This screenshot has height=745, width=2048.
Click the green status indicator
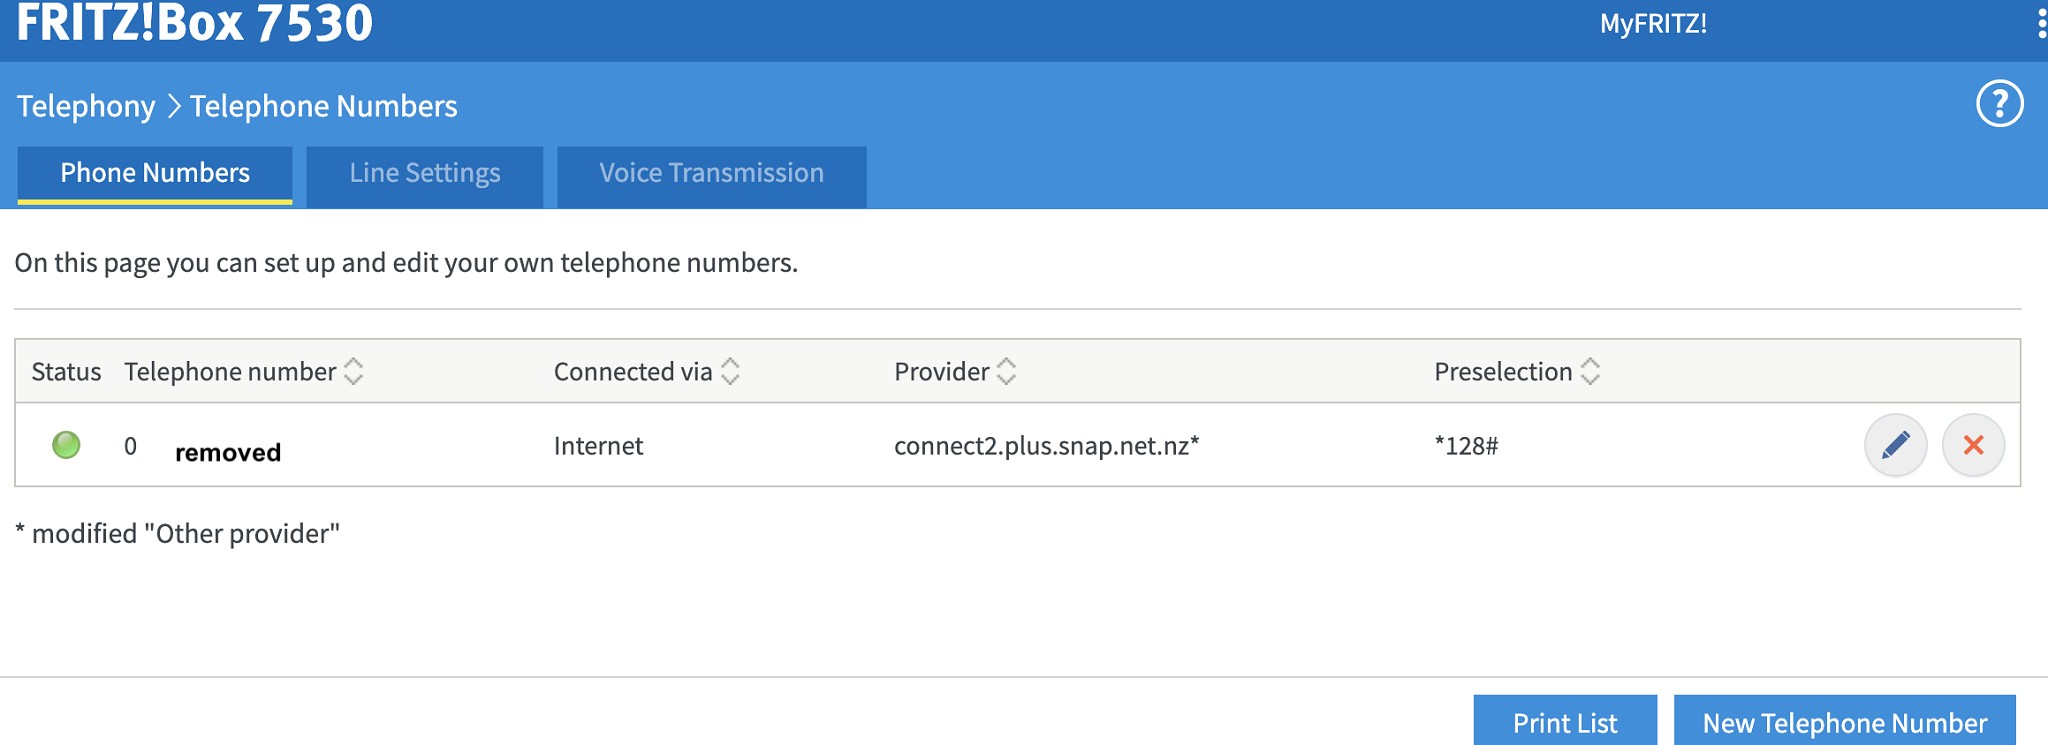[x=66, y=445]
